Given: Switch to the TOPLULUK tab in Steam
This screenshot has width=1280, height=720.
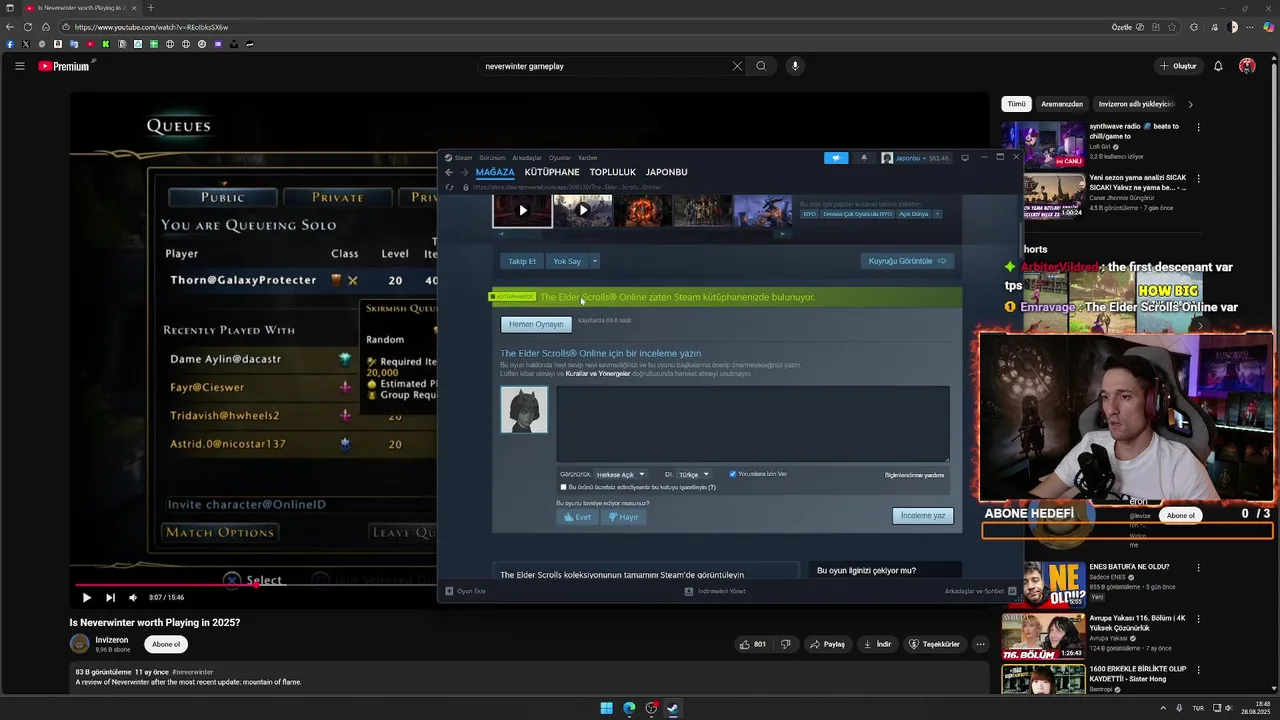Looking at the screenshot, I should pos(612,172).
